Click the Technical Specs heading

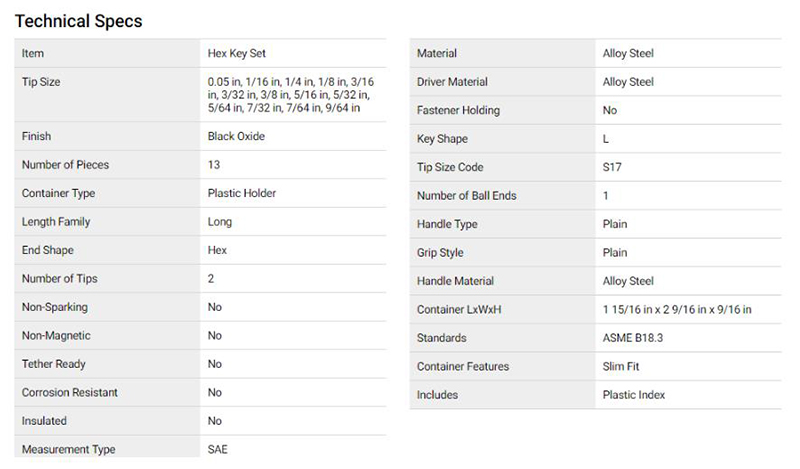79,21
